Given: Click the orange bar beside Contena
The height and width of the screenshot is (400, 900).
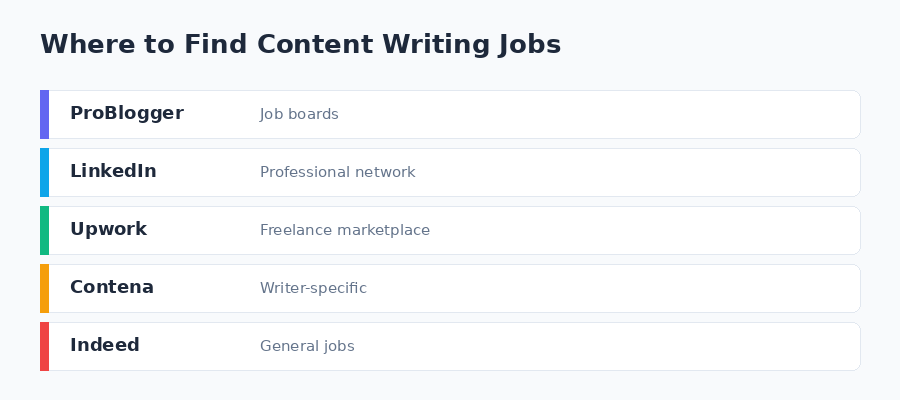Looking at the screenshot, I should pos(44,288).
